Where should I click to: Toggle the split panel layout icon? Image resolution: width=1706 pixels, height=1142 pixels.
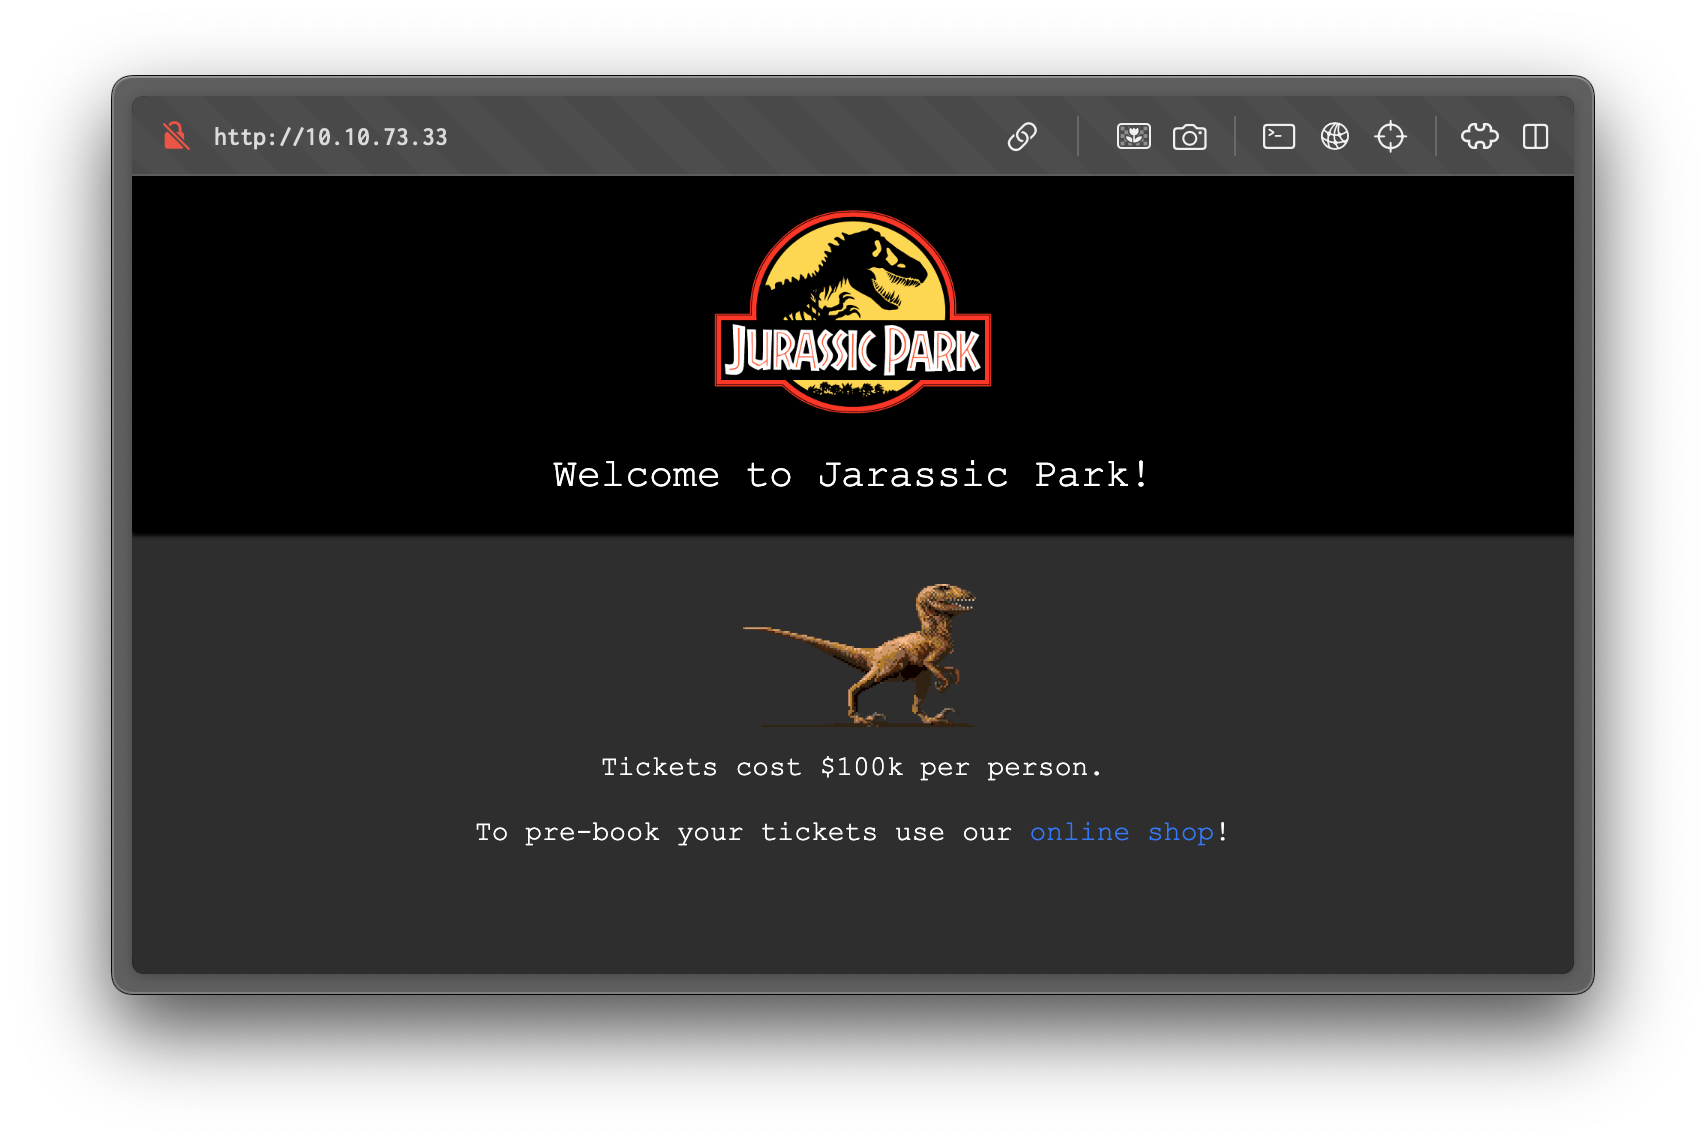(x=1536, y=136)
